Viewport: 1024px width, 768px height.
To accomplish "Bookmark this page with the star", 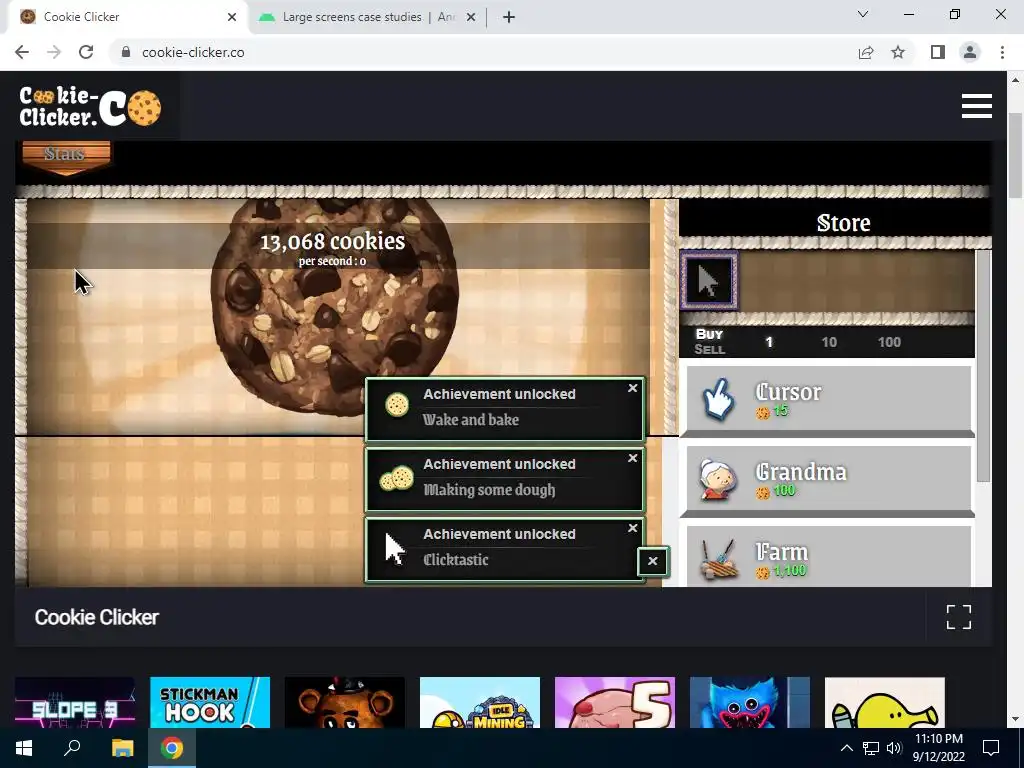I will point(898,52).
